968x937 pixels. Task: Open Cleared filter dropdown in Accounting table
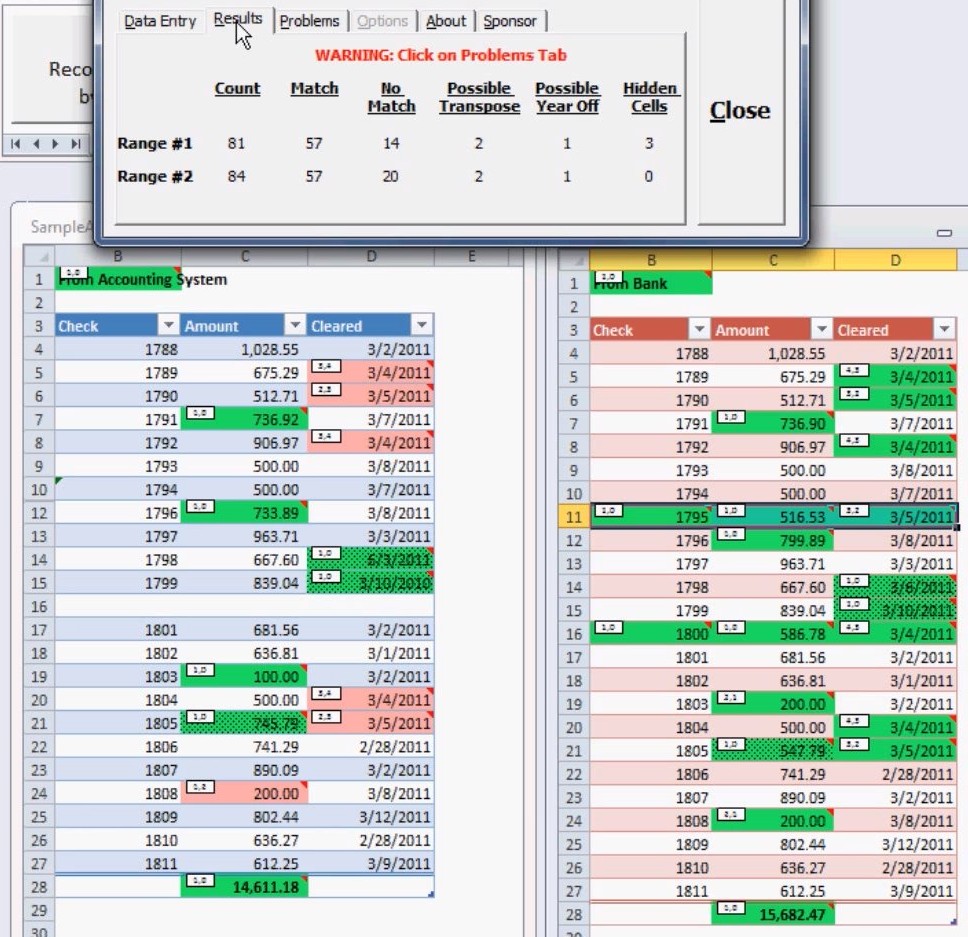[x=422, y=324]
